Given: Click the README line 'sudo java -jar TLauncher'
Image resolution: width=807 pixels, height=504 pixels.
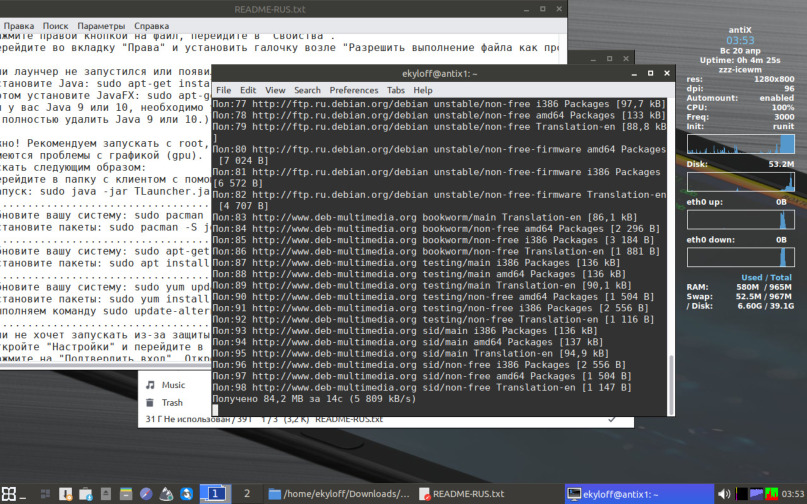Looking at the screenshot, I should (105, 191).
